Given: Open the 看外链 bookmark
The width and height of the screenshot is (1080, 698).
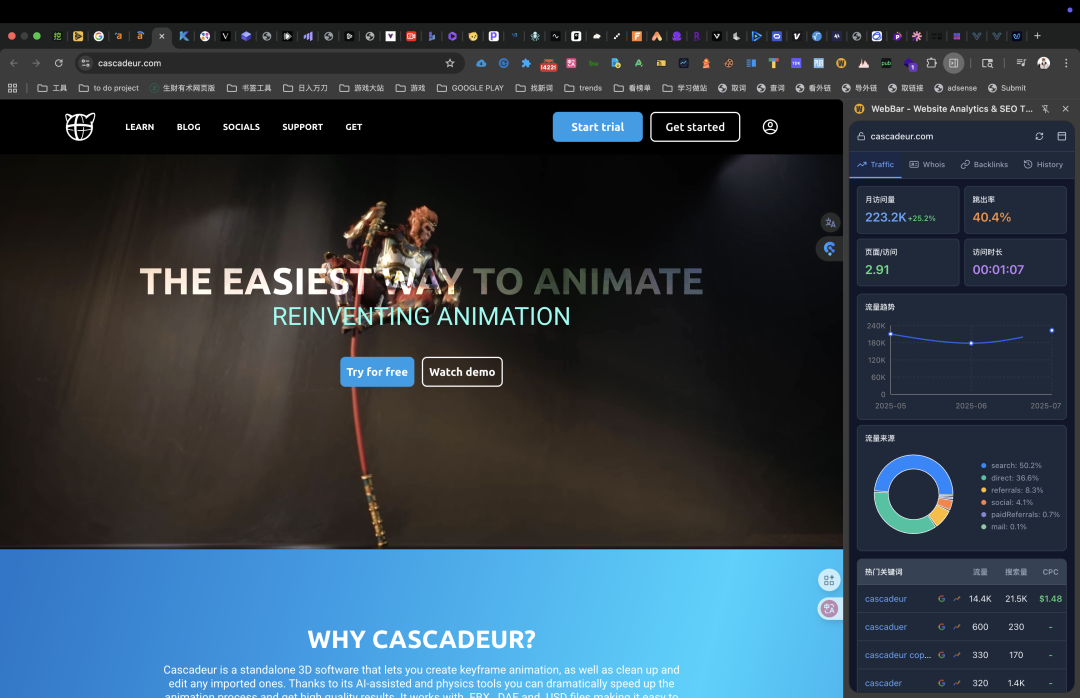Looking at the screenshot, I should [x=813, y=88].
